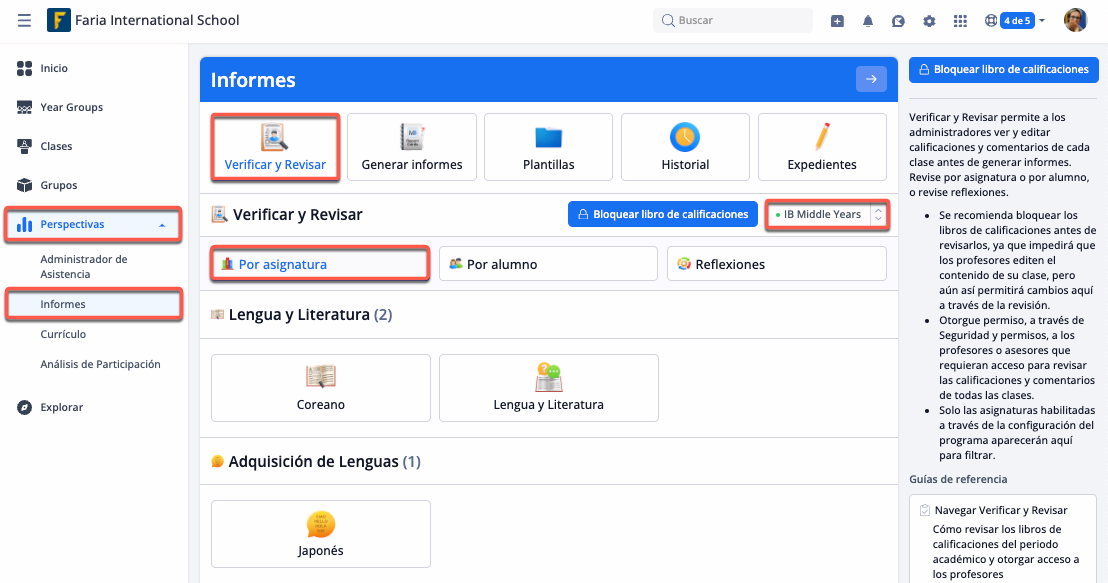
Task: Open the 4 de 5 language dropdown
Action: (1017, 21)
